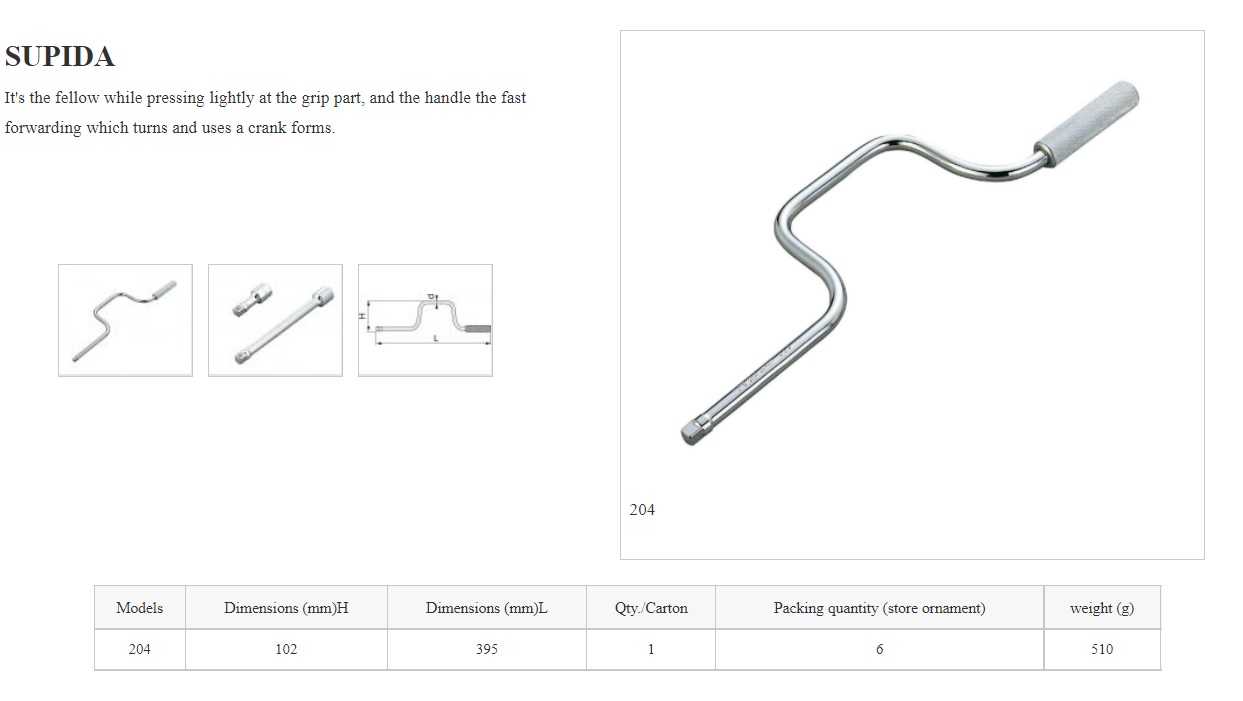Click the 102 height value cell

point(286,649)
